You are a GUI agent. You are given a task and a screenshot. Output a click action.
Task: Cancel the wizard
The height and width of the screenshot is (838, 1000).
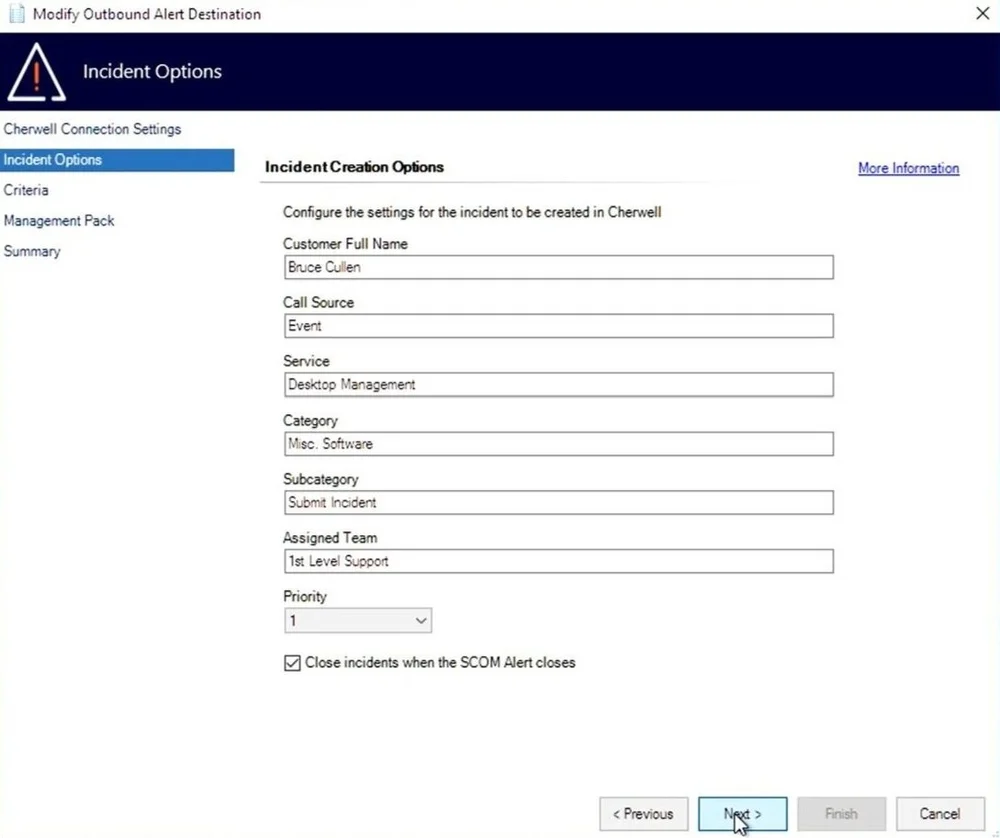point(940,814)
